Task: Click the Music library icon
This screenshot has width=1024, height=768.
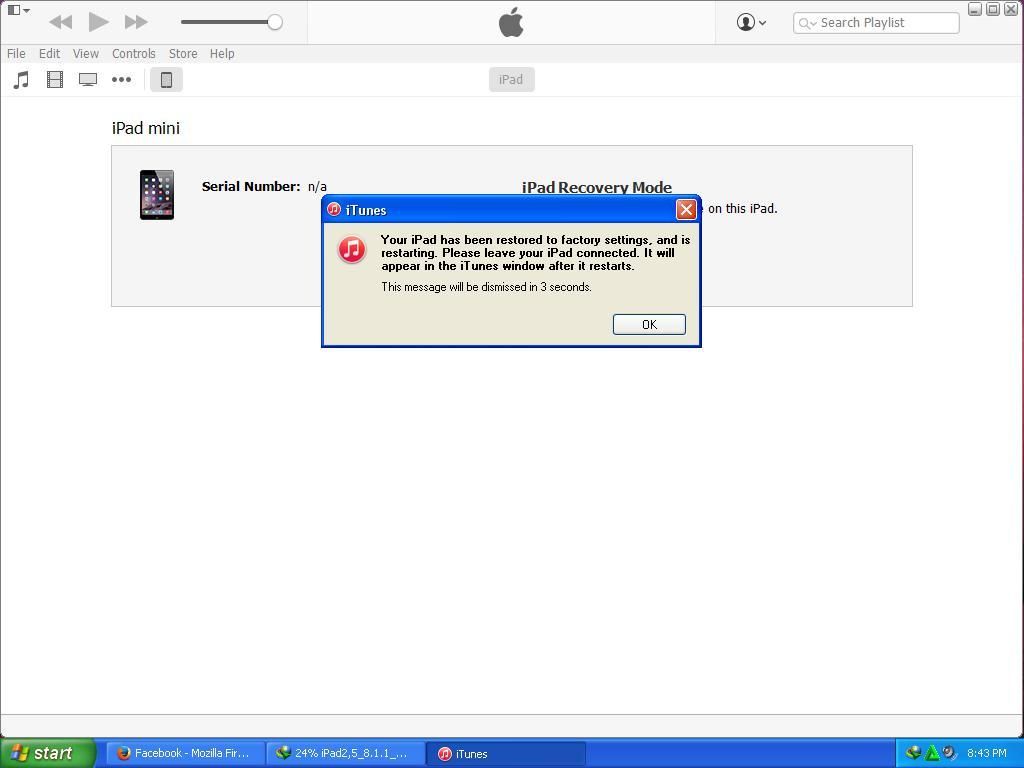Action: click(21, 80)
